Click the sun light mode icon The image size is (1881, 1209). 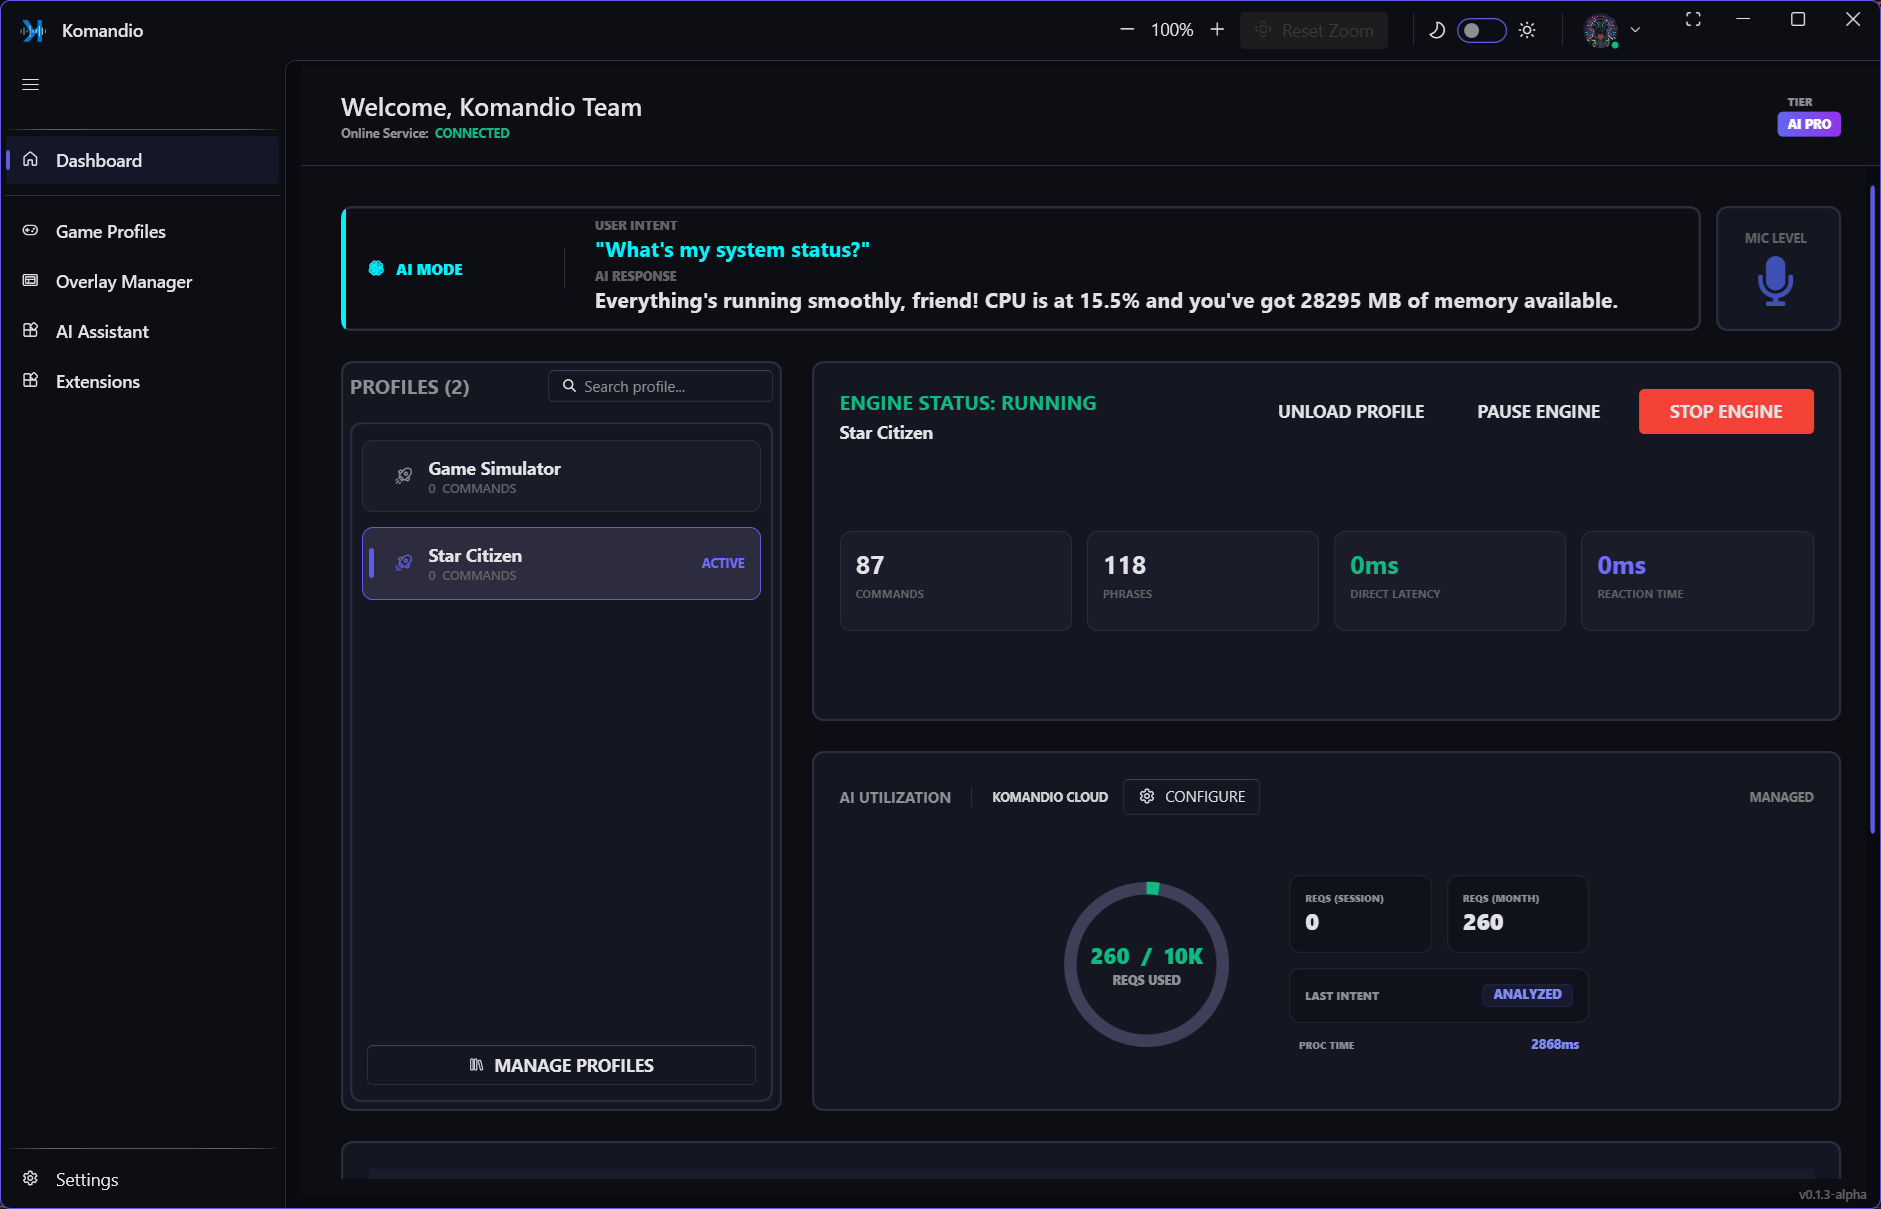[1527, 30]
